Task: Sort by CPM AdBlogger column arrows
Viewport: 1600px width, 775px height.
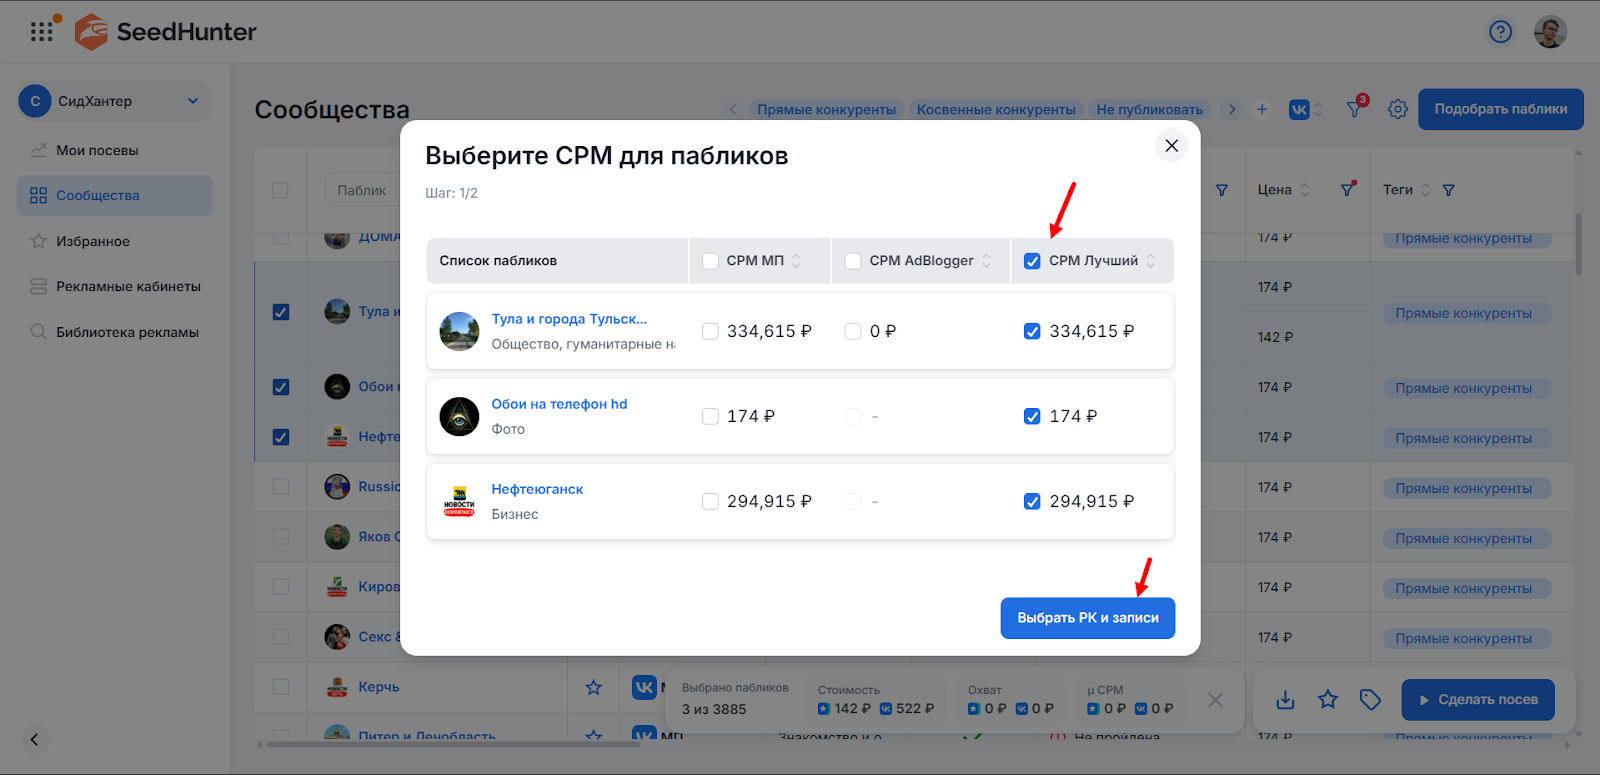Action: coord(986,261)
